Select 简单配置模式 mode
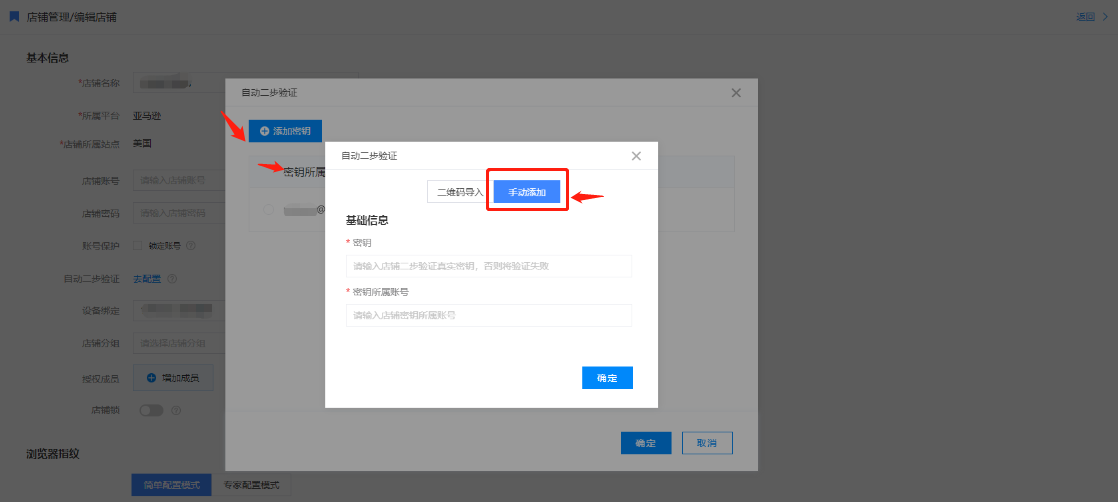Viewport: 1118px width, 502px height. pyautogui.click(x=171, y=485)
